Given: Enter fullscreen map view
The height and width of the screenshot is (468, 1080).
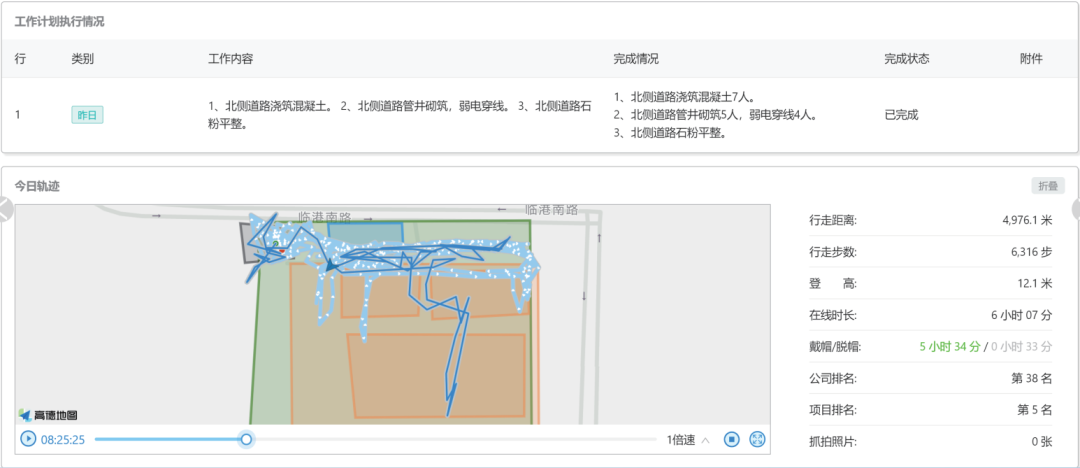Looking at the screenshot, I should pos(757,439).
